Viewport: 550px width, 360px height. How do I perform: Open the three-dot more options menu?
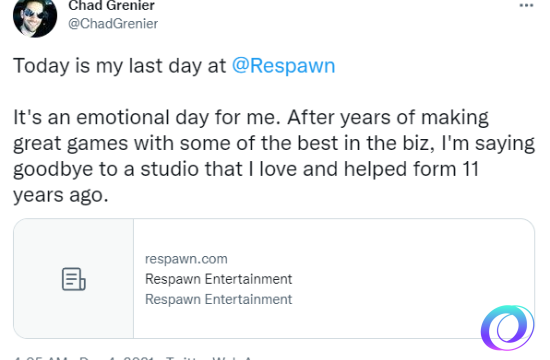(526, 5)
